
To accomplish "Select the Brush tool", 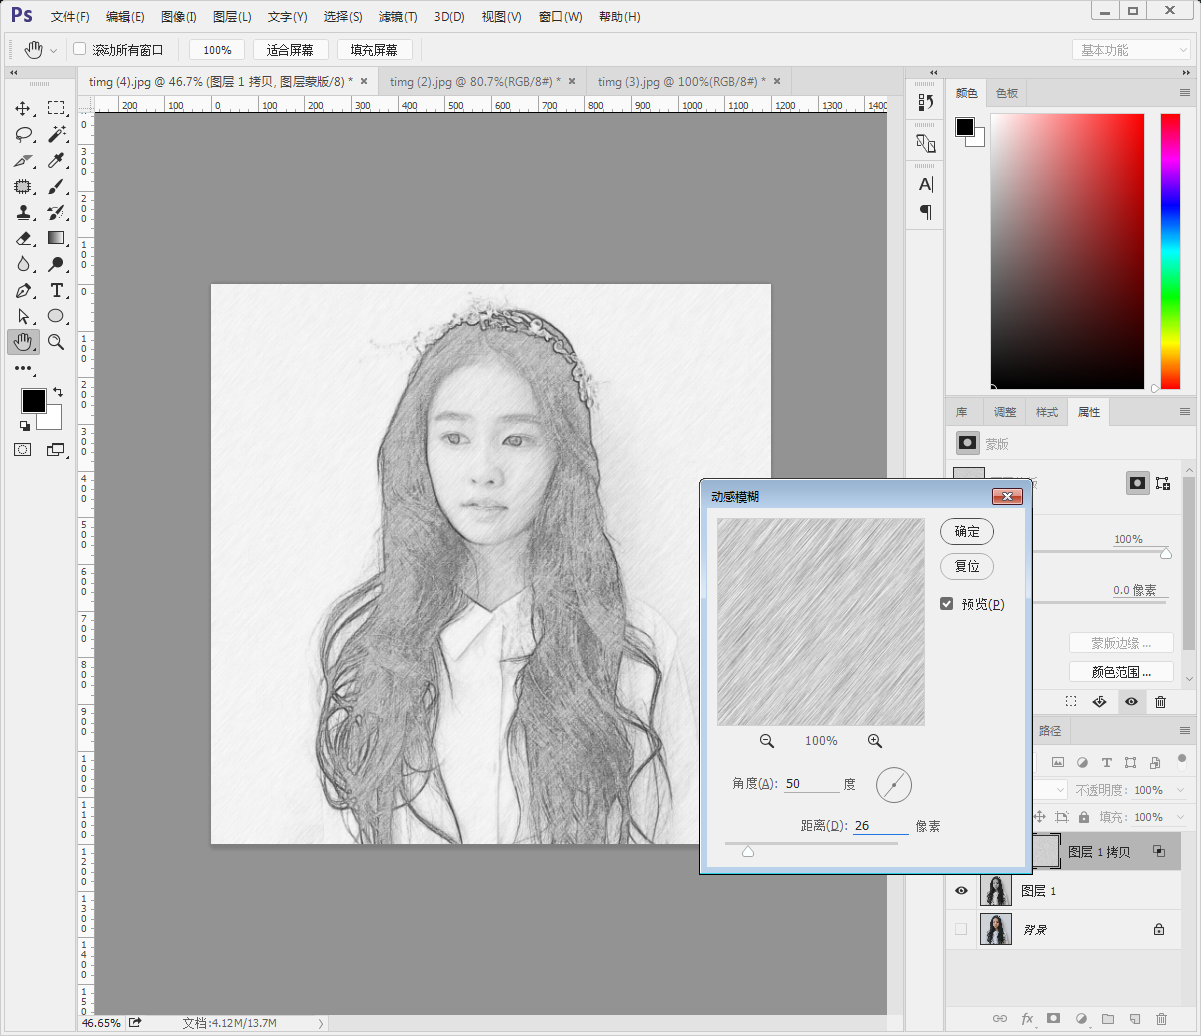I will (56, 186).
